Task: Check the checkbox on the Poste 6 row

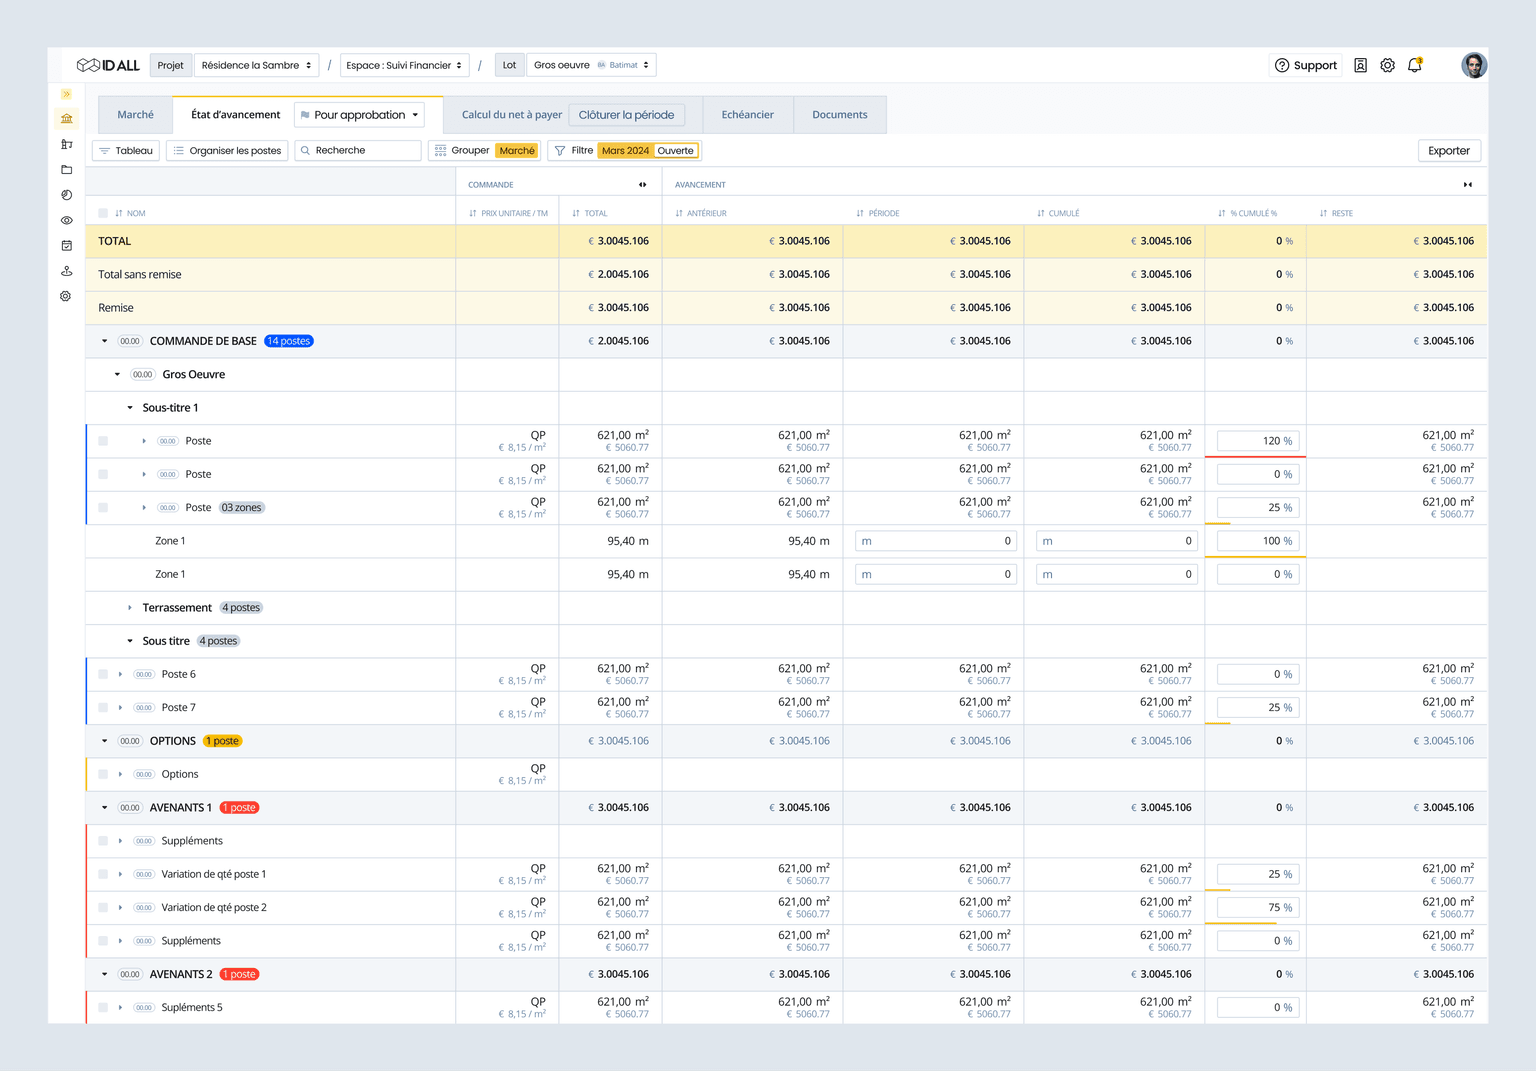Action: (103, 673)
